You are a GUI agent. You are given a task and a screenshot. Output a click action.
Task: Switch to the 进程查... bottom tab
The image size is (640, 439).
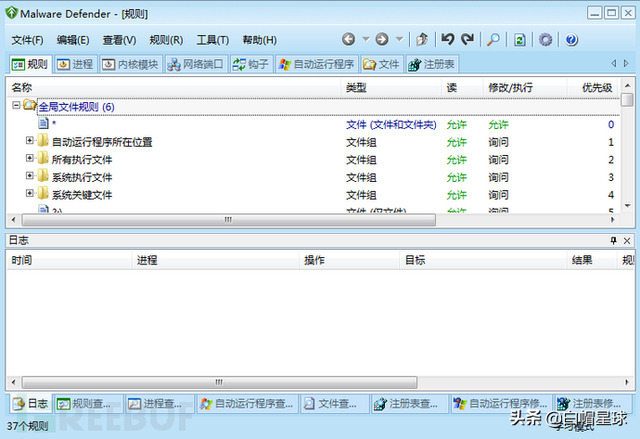(x=160, y=404)
